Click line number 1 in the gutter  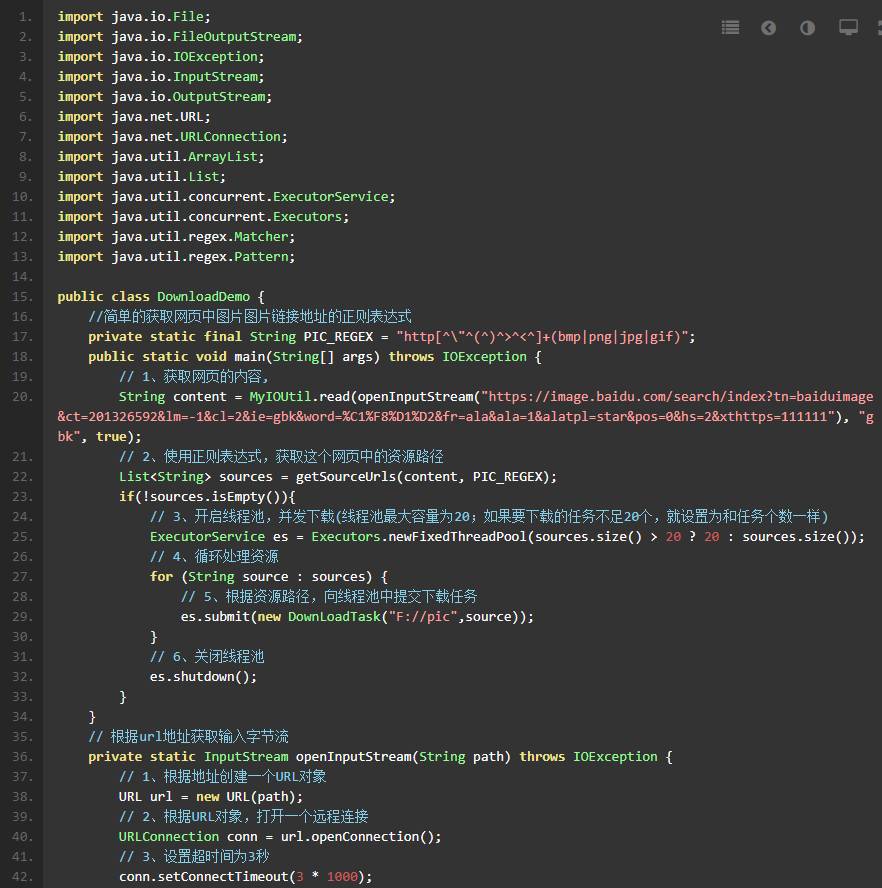[x=25, y=17]
